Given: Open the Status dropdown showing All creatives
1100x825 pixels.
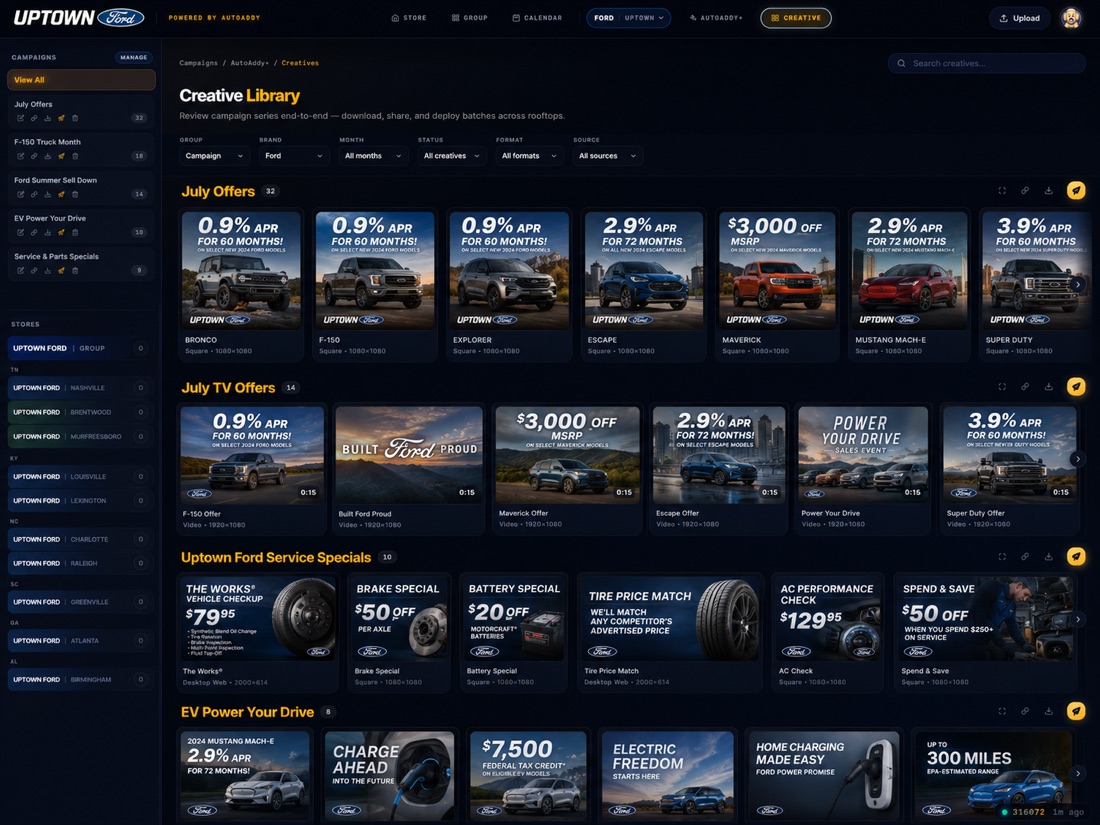Looking at the screenshot, I should (x=452, y=156).
